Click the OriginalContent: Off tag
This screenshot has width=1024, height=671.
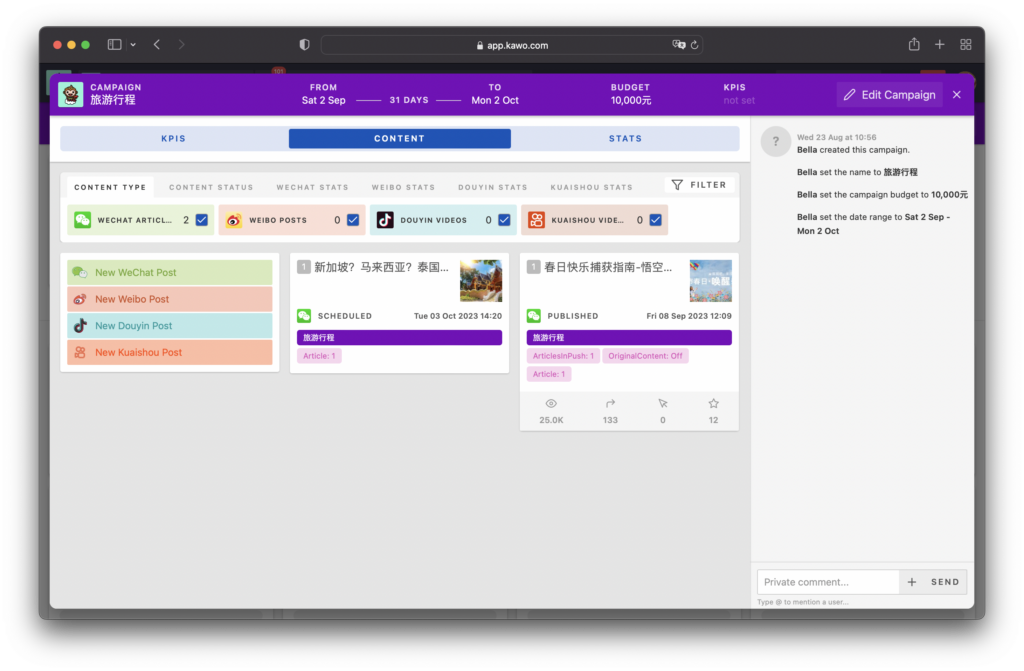[645, 356]
